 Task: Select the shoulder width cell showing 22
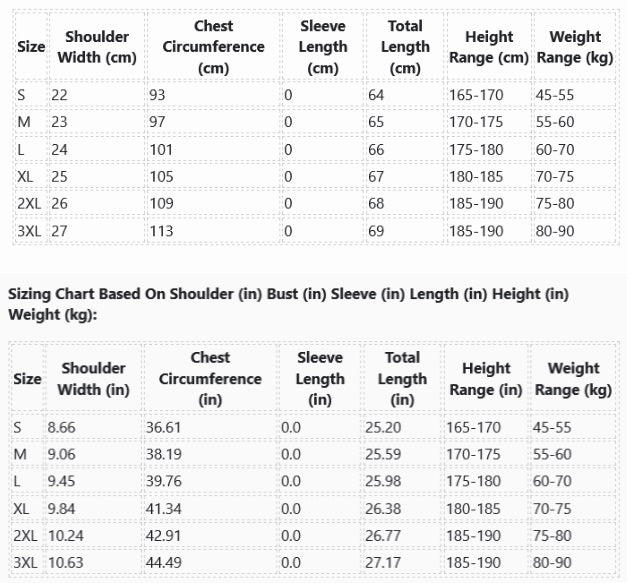(x=59, y=95)
